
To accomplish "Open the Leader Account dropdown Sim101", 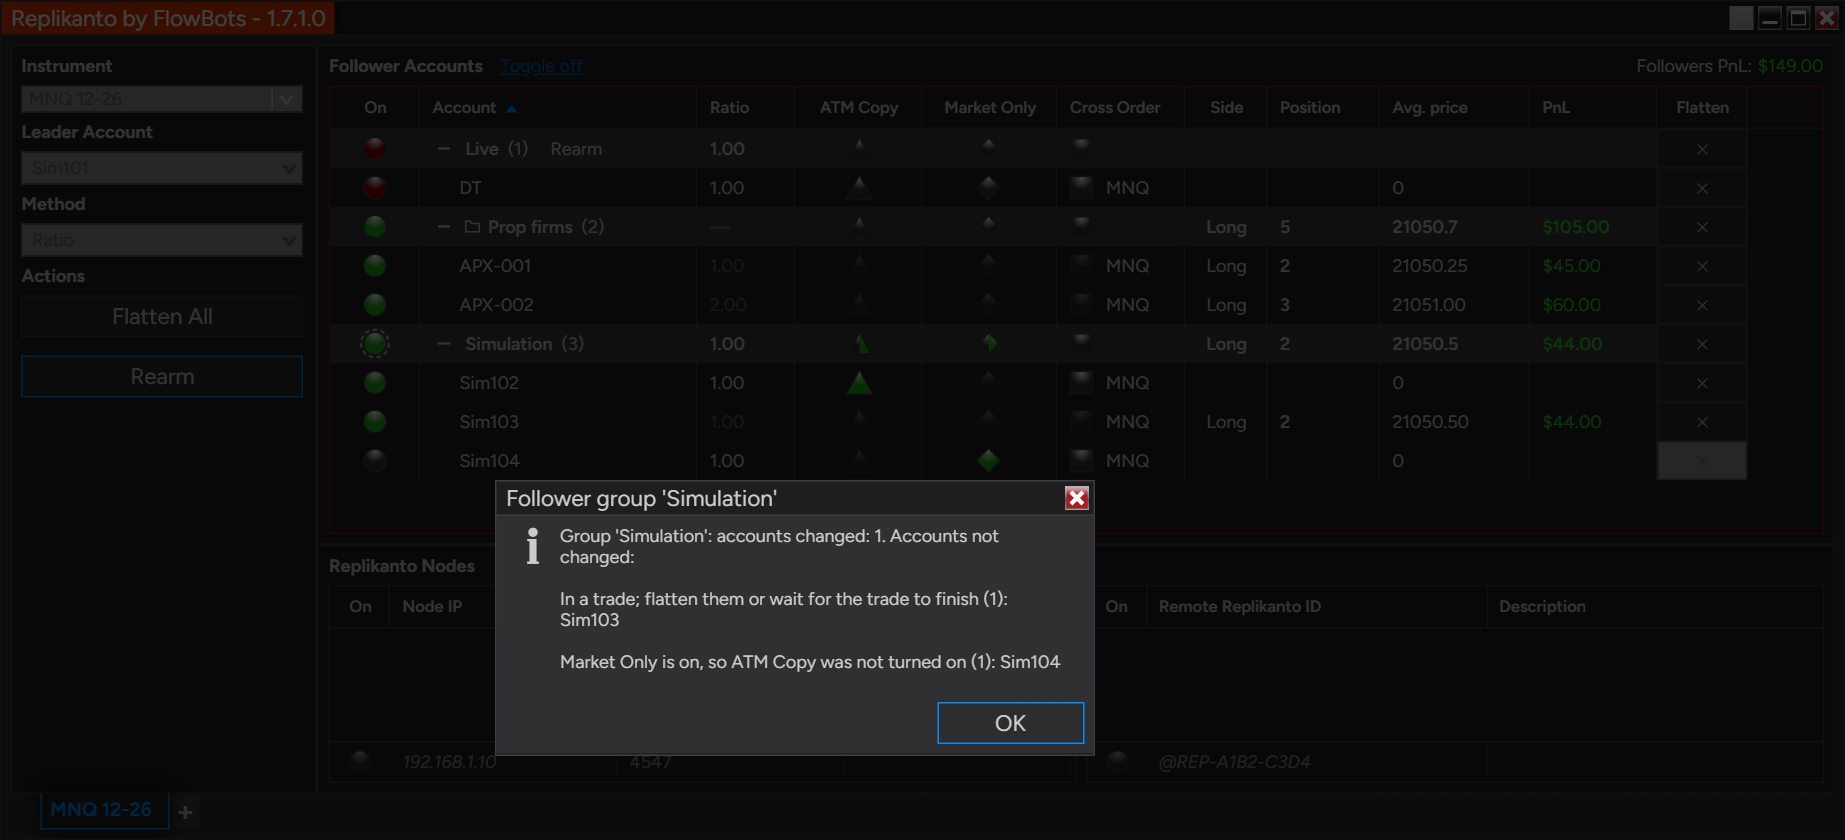I will pyautogui.click(x=162, y=168).
